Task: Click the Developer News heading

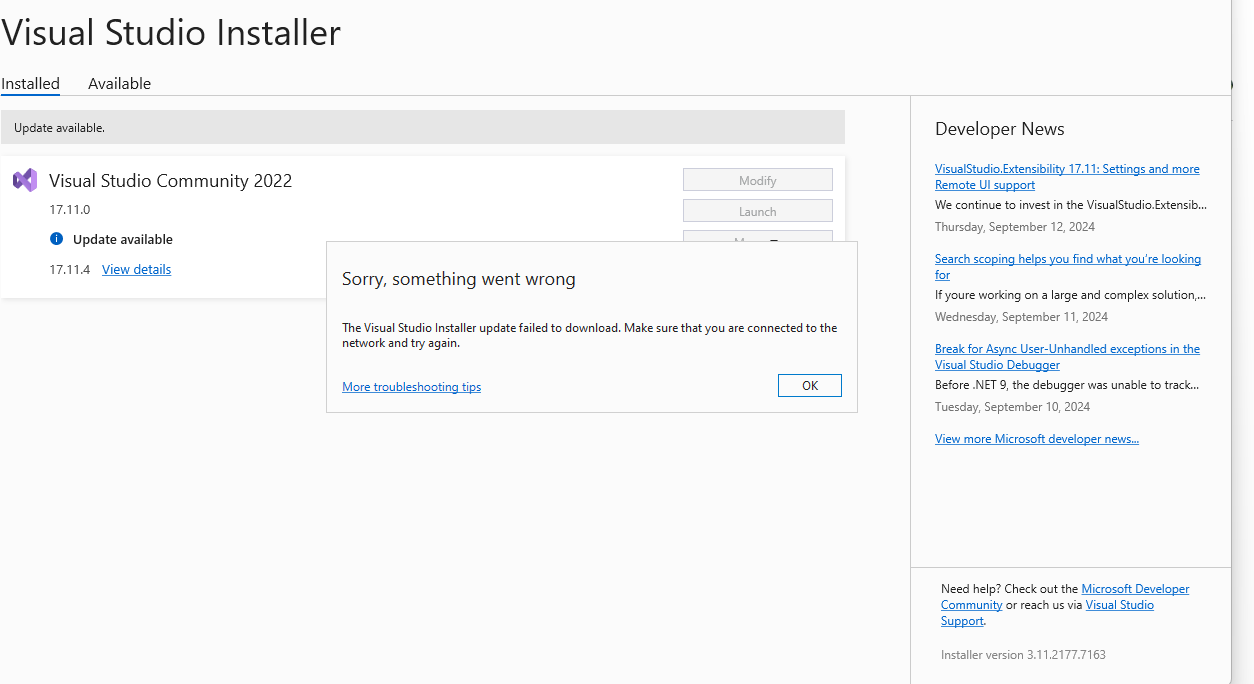Action: coord(1000,129)
